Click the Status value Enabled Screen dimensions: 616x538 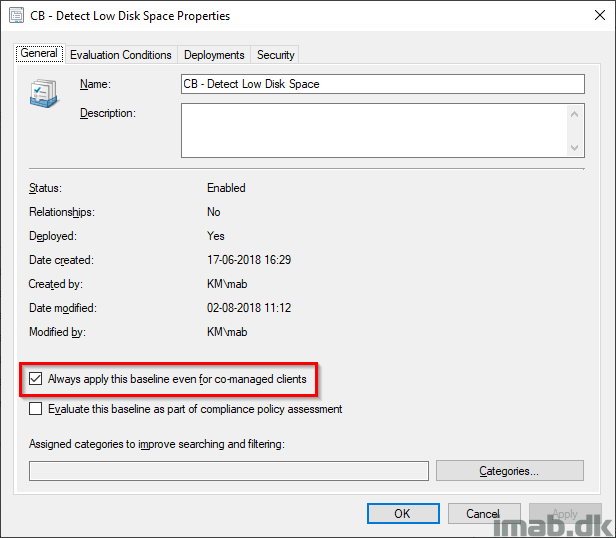point(226,188)
